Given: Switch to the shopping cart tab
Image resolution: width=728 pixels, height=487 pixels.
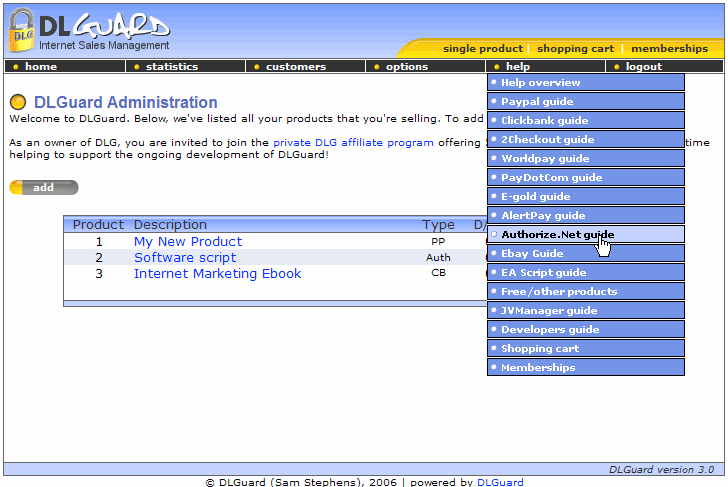Looking at the screenshot, I should click(575, 49).
